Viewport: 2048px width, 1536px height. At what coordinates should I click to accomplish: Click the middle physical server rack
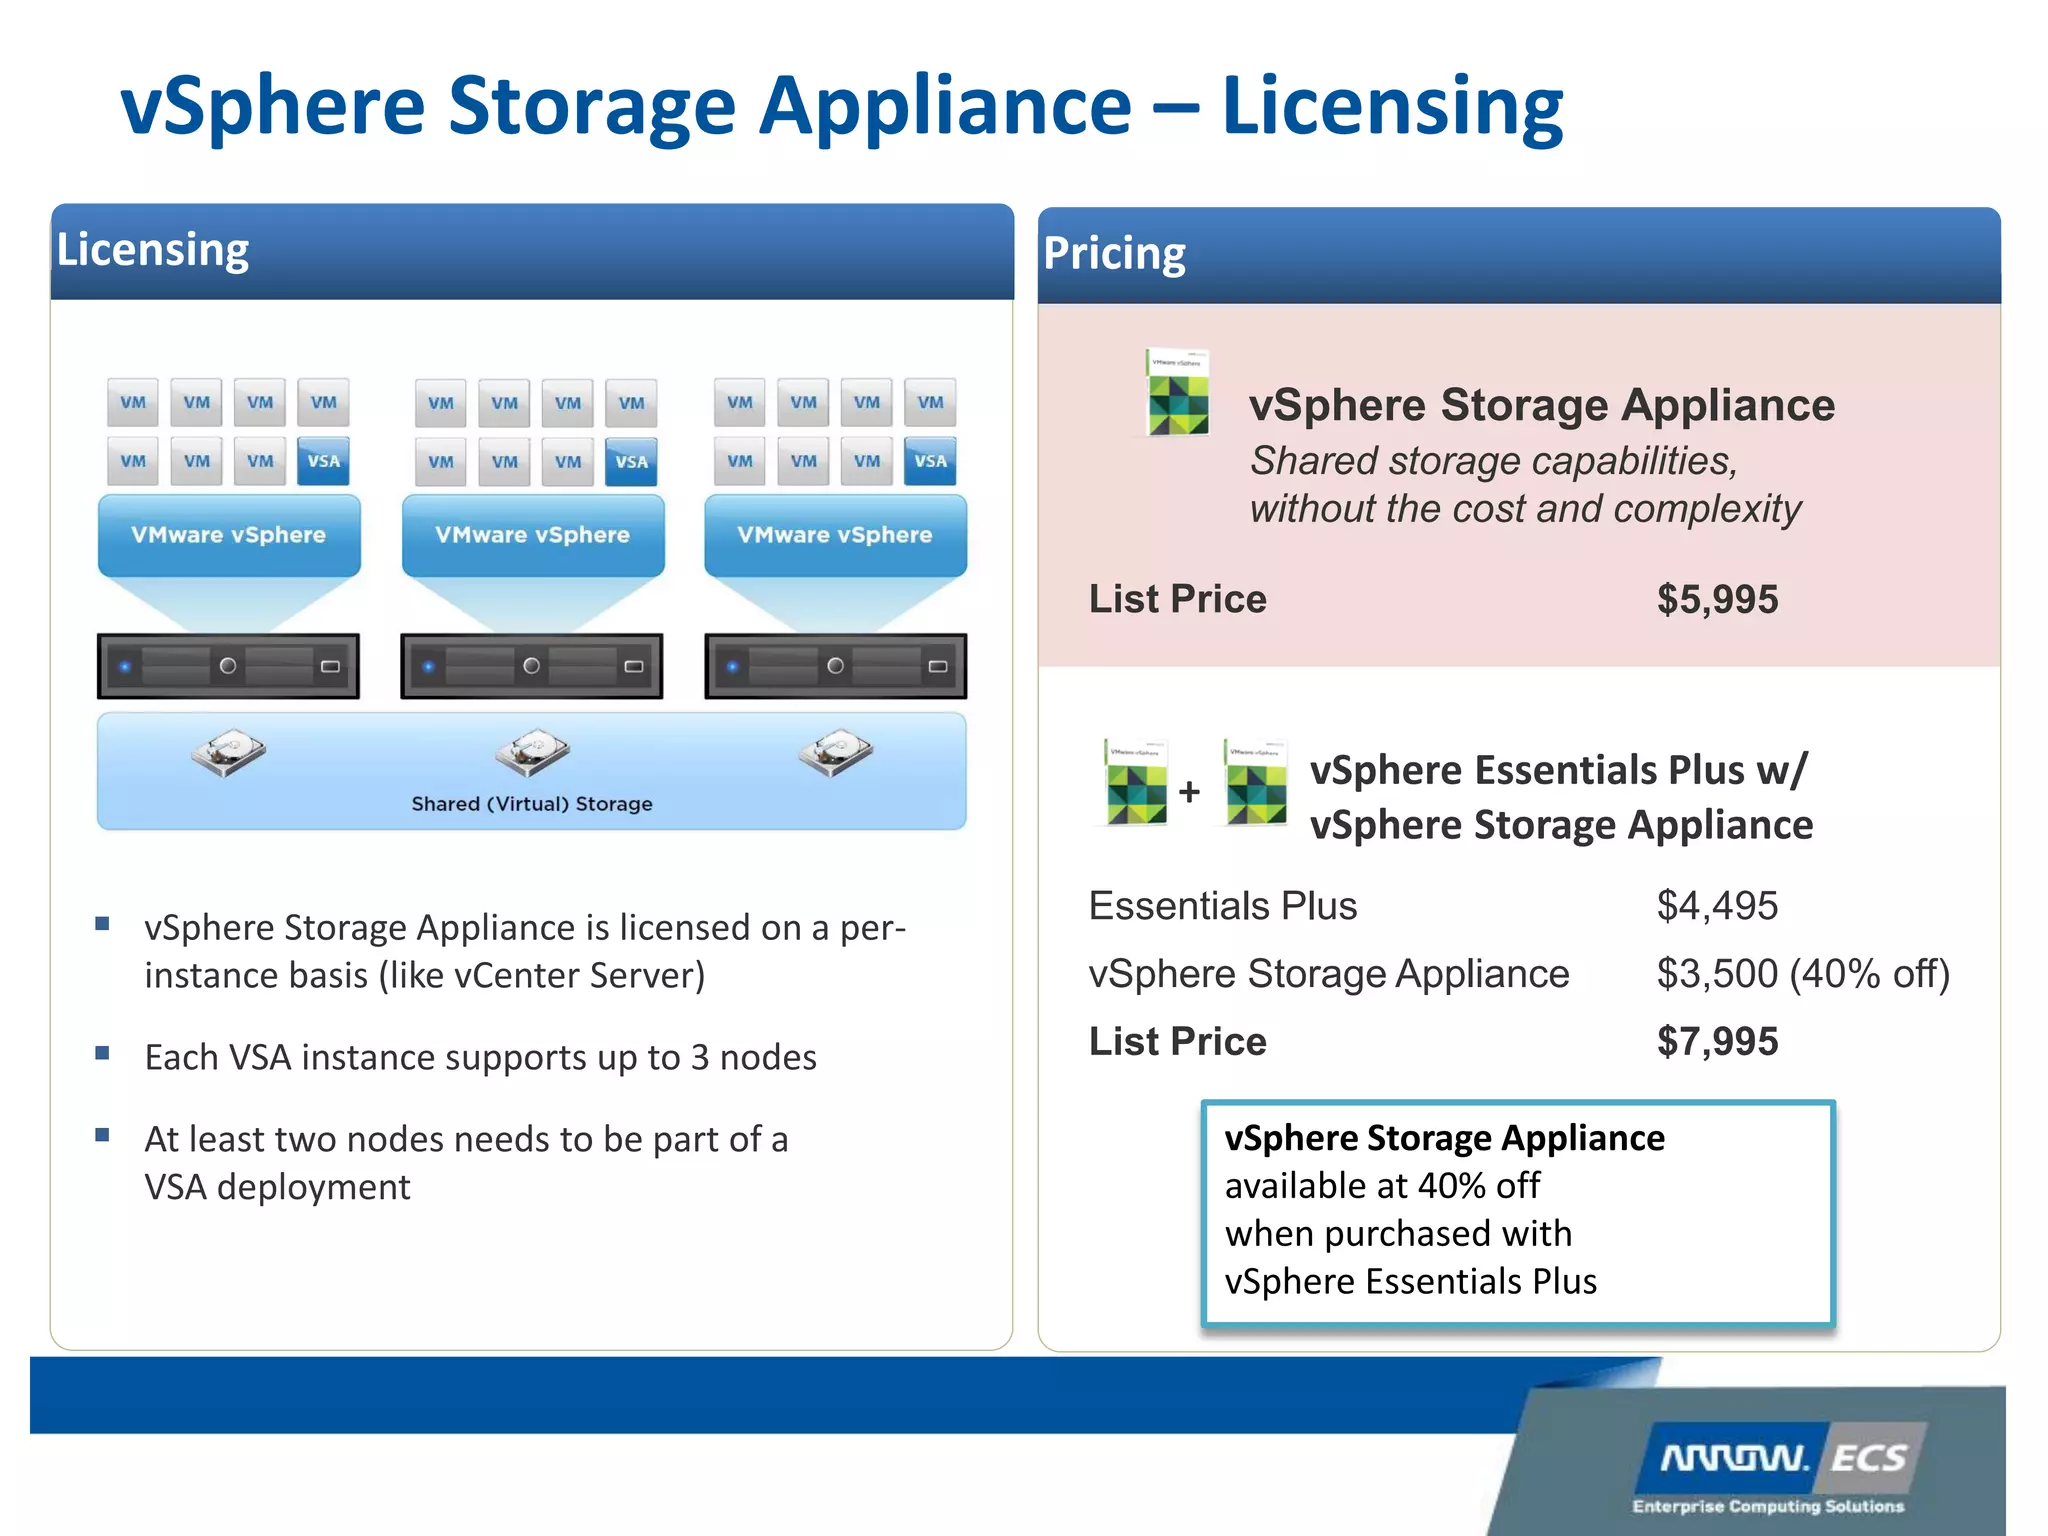click(x=532, y=666)
